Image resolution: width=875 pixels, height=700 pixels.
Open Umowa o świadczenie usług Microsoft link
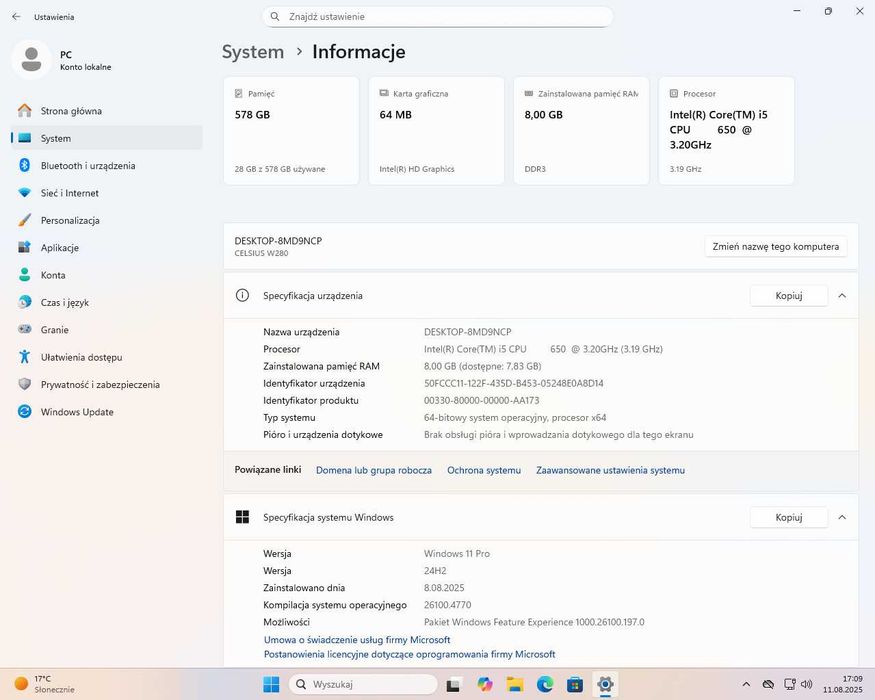tap(357, 640)
